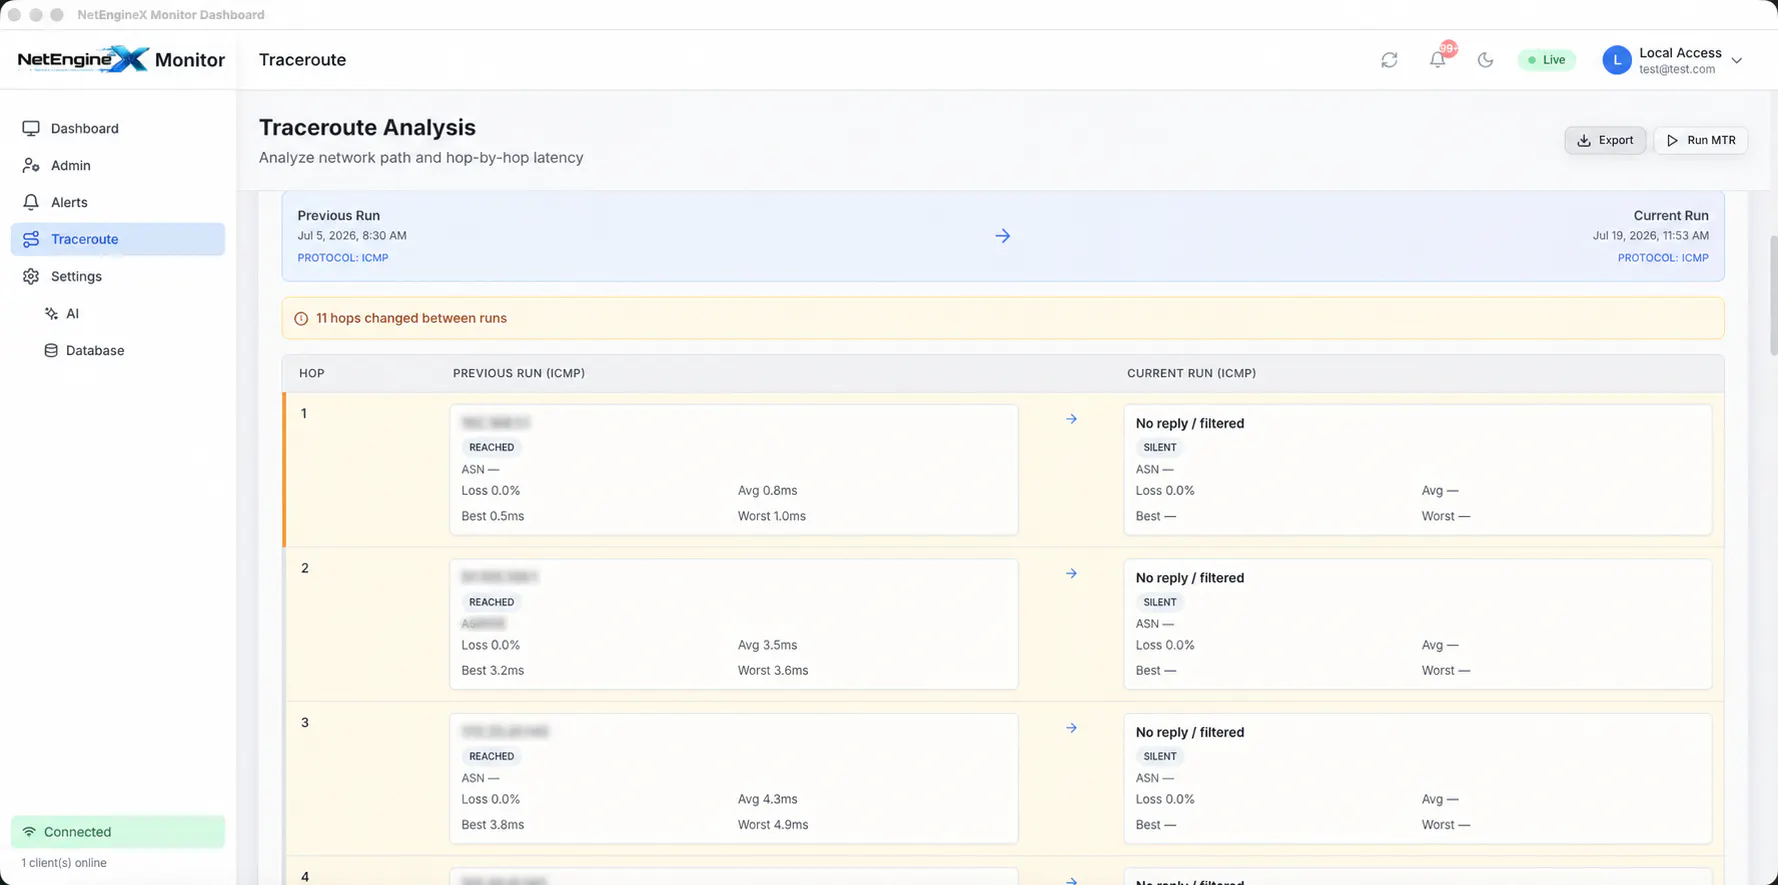Click the blue L user avatar

point(1616,60)
